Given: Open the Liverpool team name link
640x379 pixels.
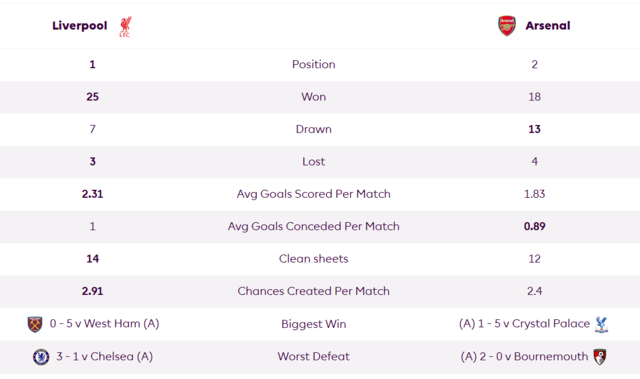Looking at the screenshot, I should [80, 26].
